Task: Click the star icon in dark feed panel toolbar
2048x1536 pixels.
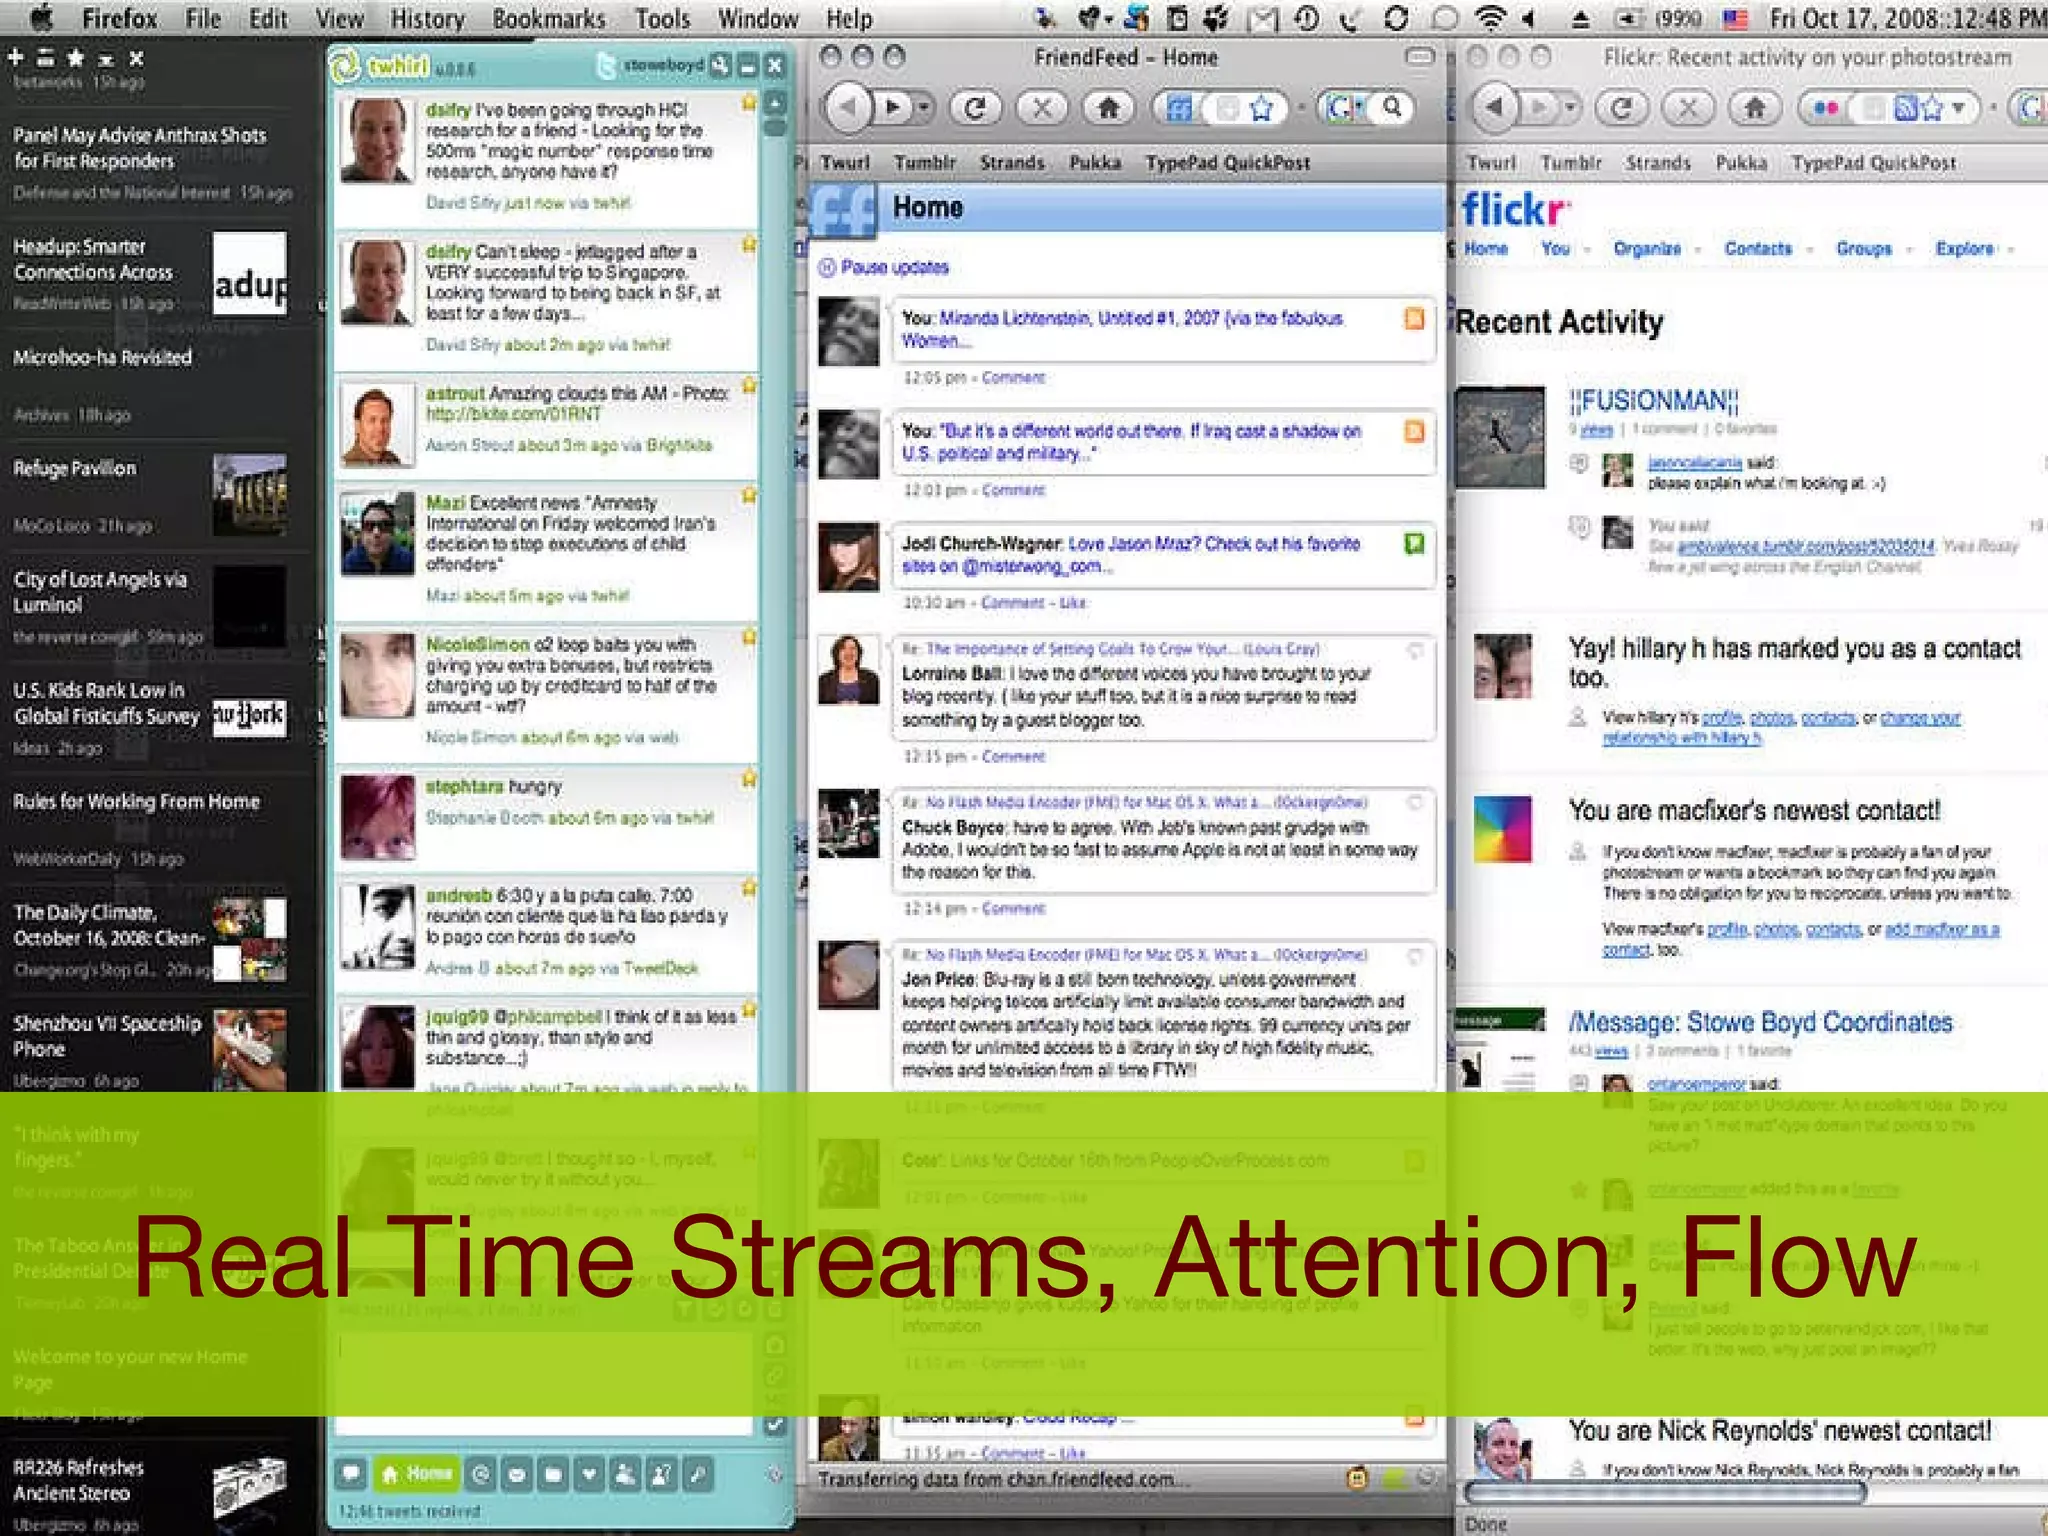Action: tap(76, 59)
